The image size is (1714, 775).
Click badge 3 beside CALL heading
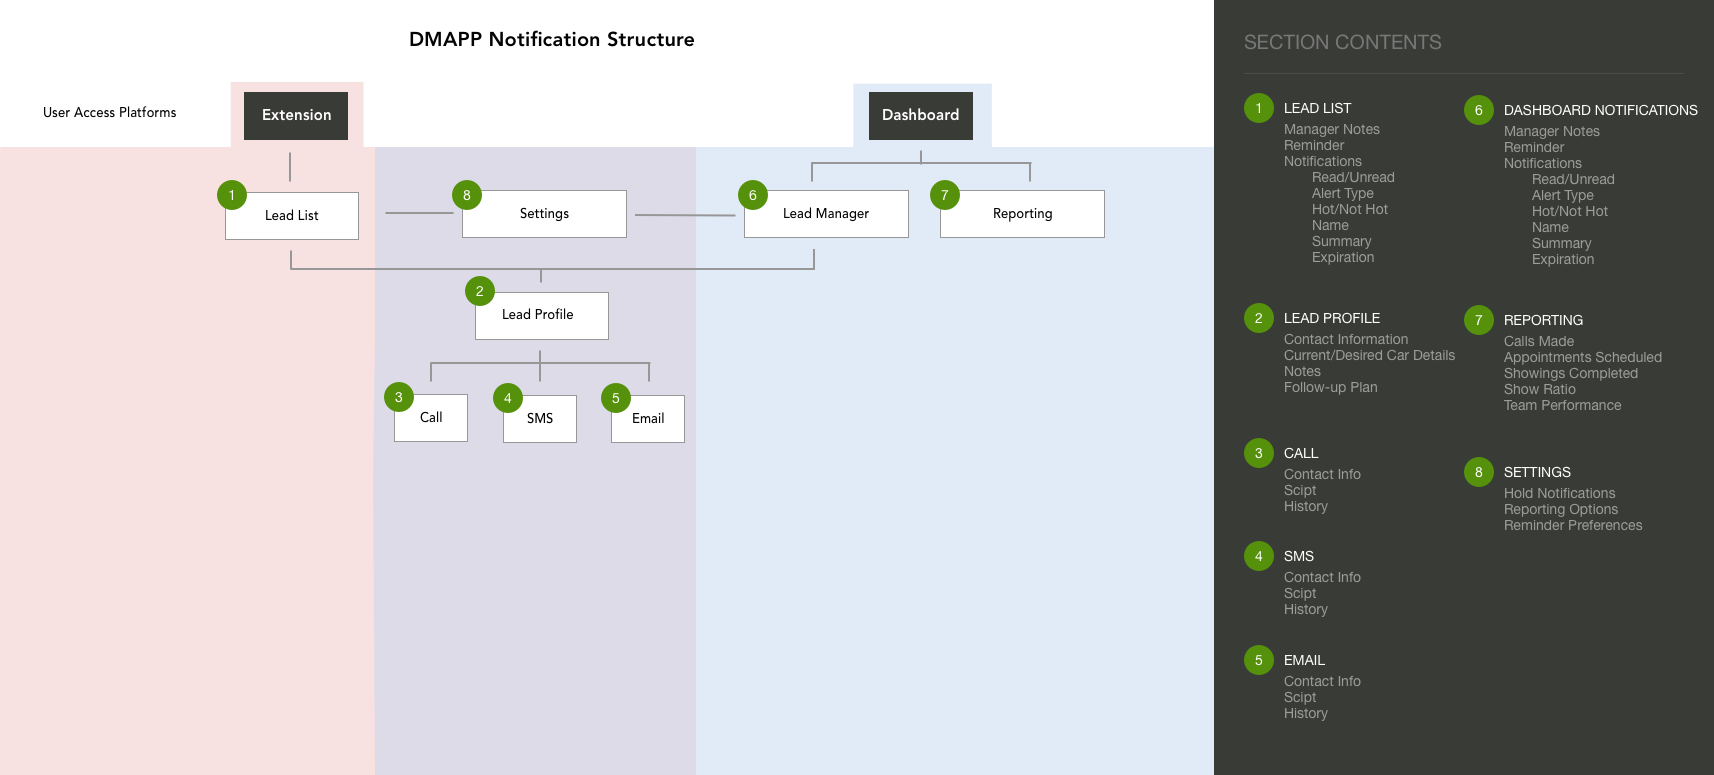1259,453
